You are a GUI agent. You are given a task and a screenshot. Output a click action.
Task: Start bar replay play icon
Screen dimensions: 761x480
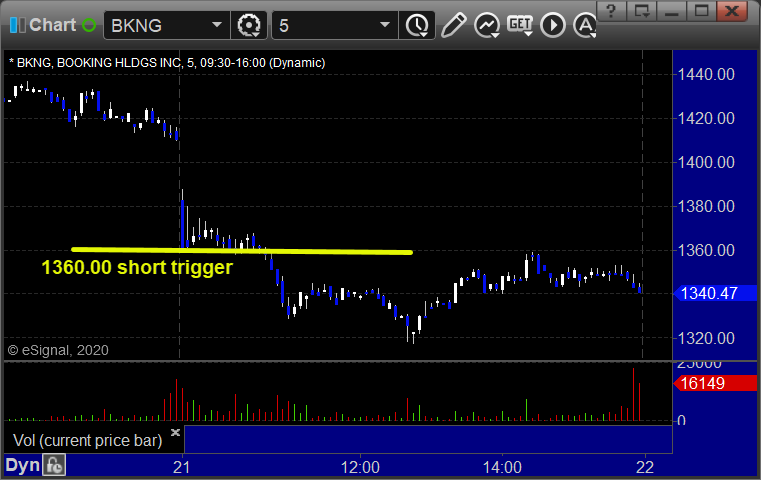553,25
